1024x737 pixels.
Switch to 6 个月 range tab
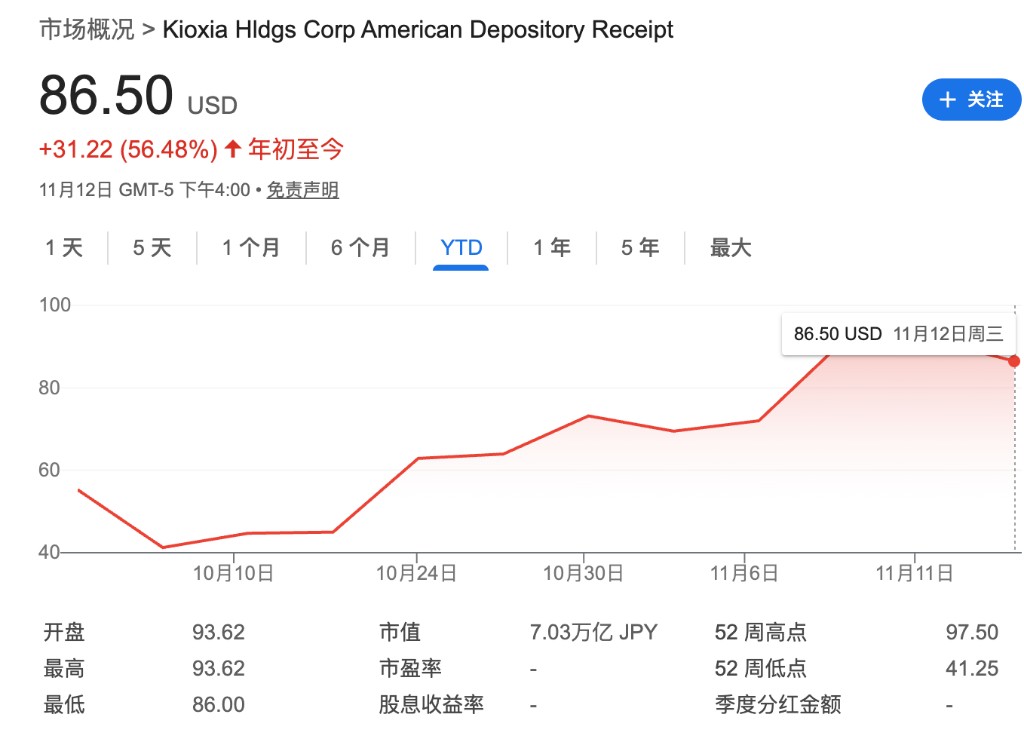pos(360,248)
